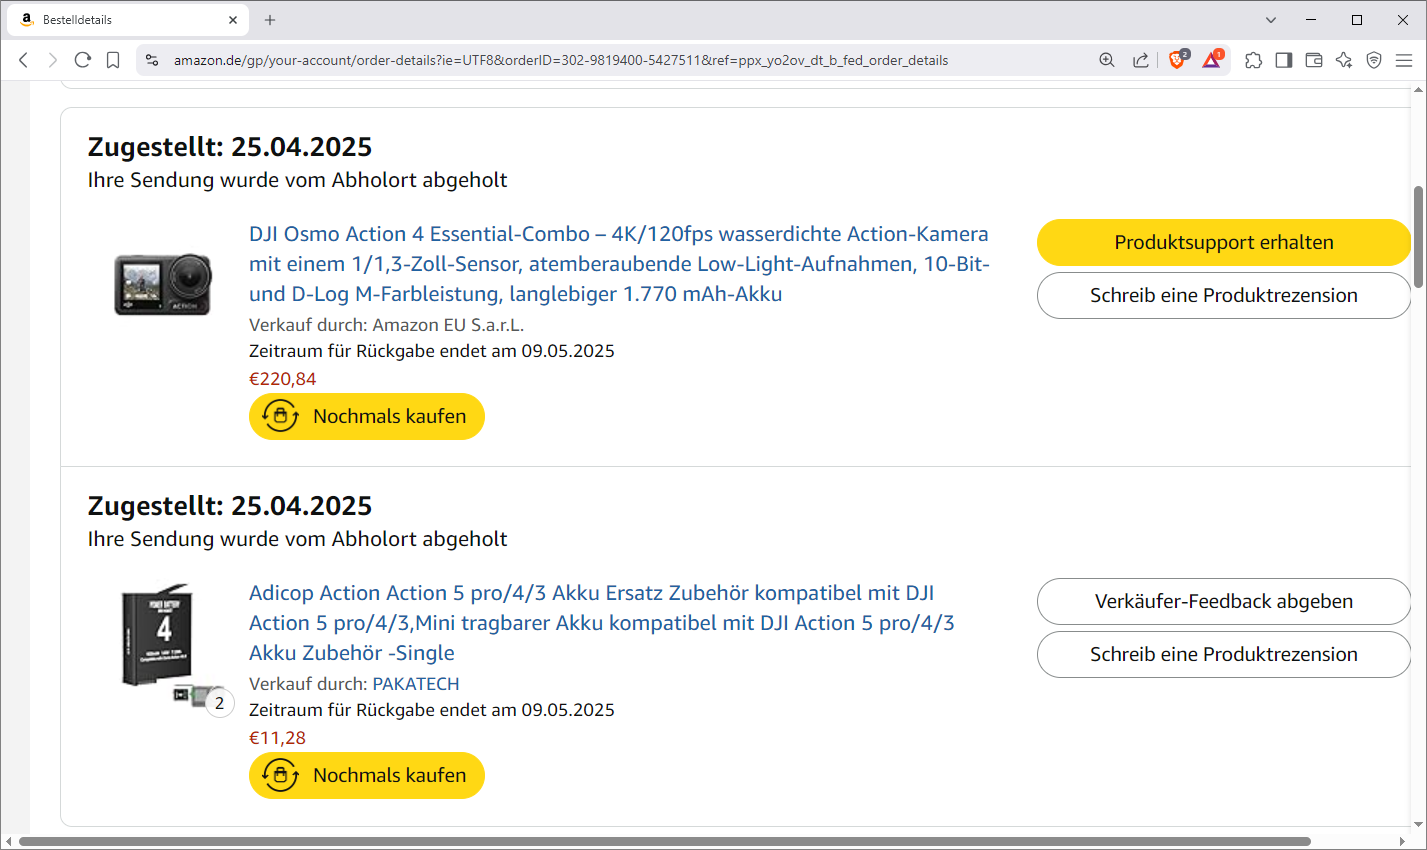Bookmark this page
Screen dimensions: 1427x850
pyautogui.click(x=113, y=60)
